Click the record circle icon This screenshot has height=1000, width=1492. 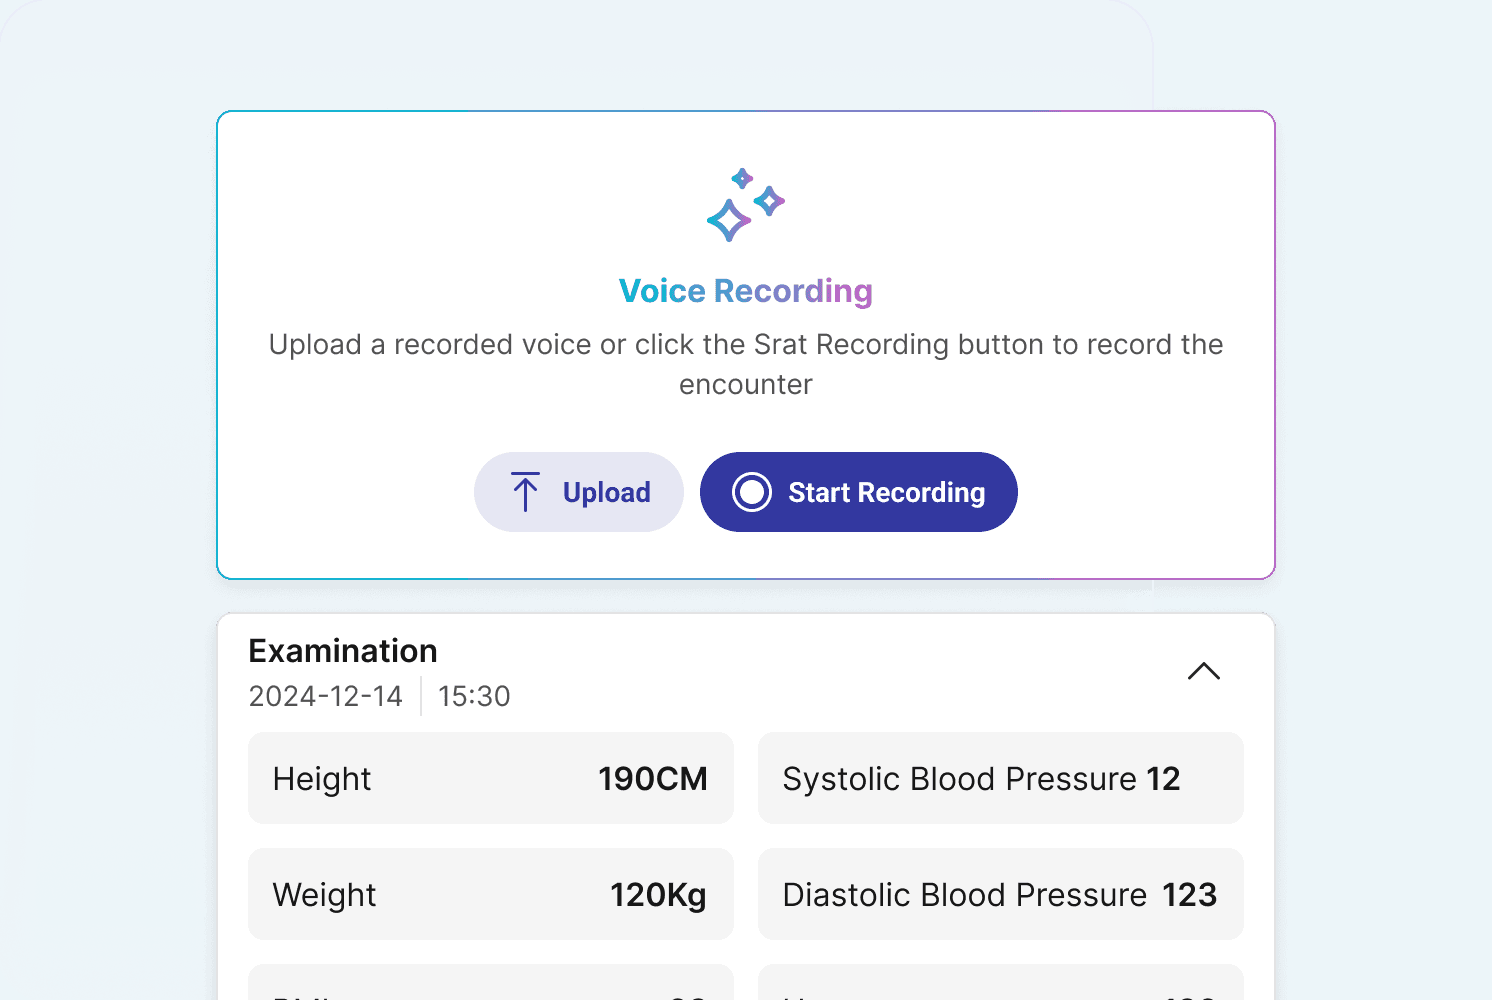[x=752, y=492]
